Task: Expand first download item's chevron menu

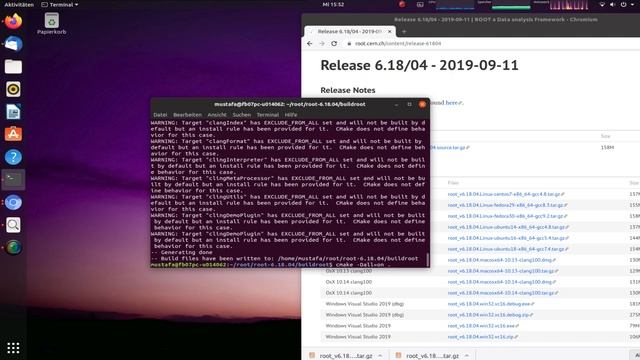Action: click(380, 356)
